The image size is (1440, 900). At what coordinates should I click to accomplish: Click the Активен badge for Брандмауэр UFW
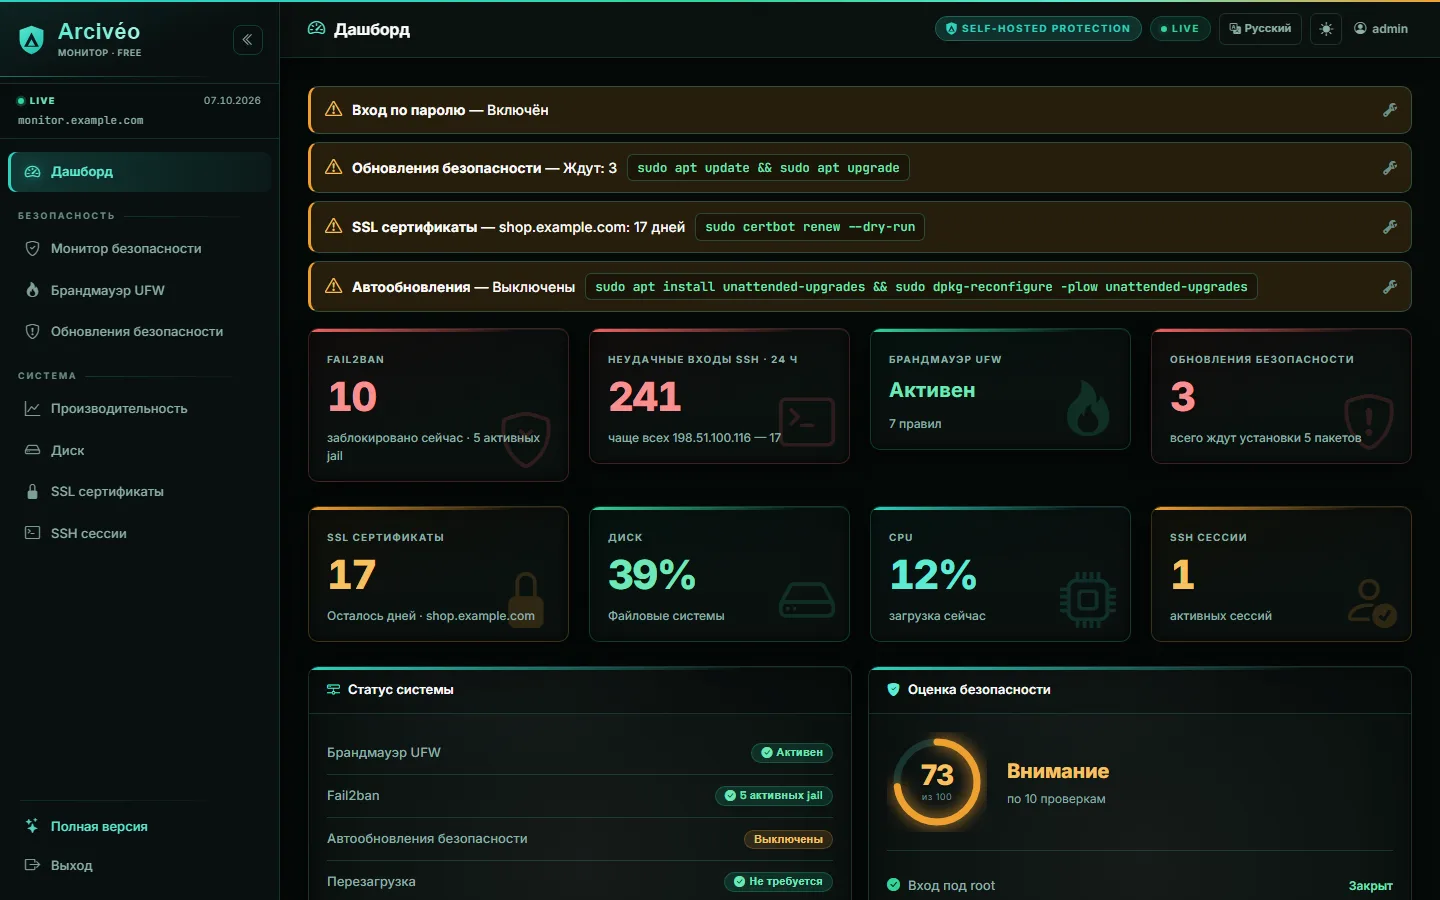792,753
